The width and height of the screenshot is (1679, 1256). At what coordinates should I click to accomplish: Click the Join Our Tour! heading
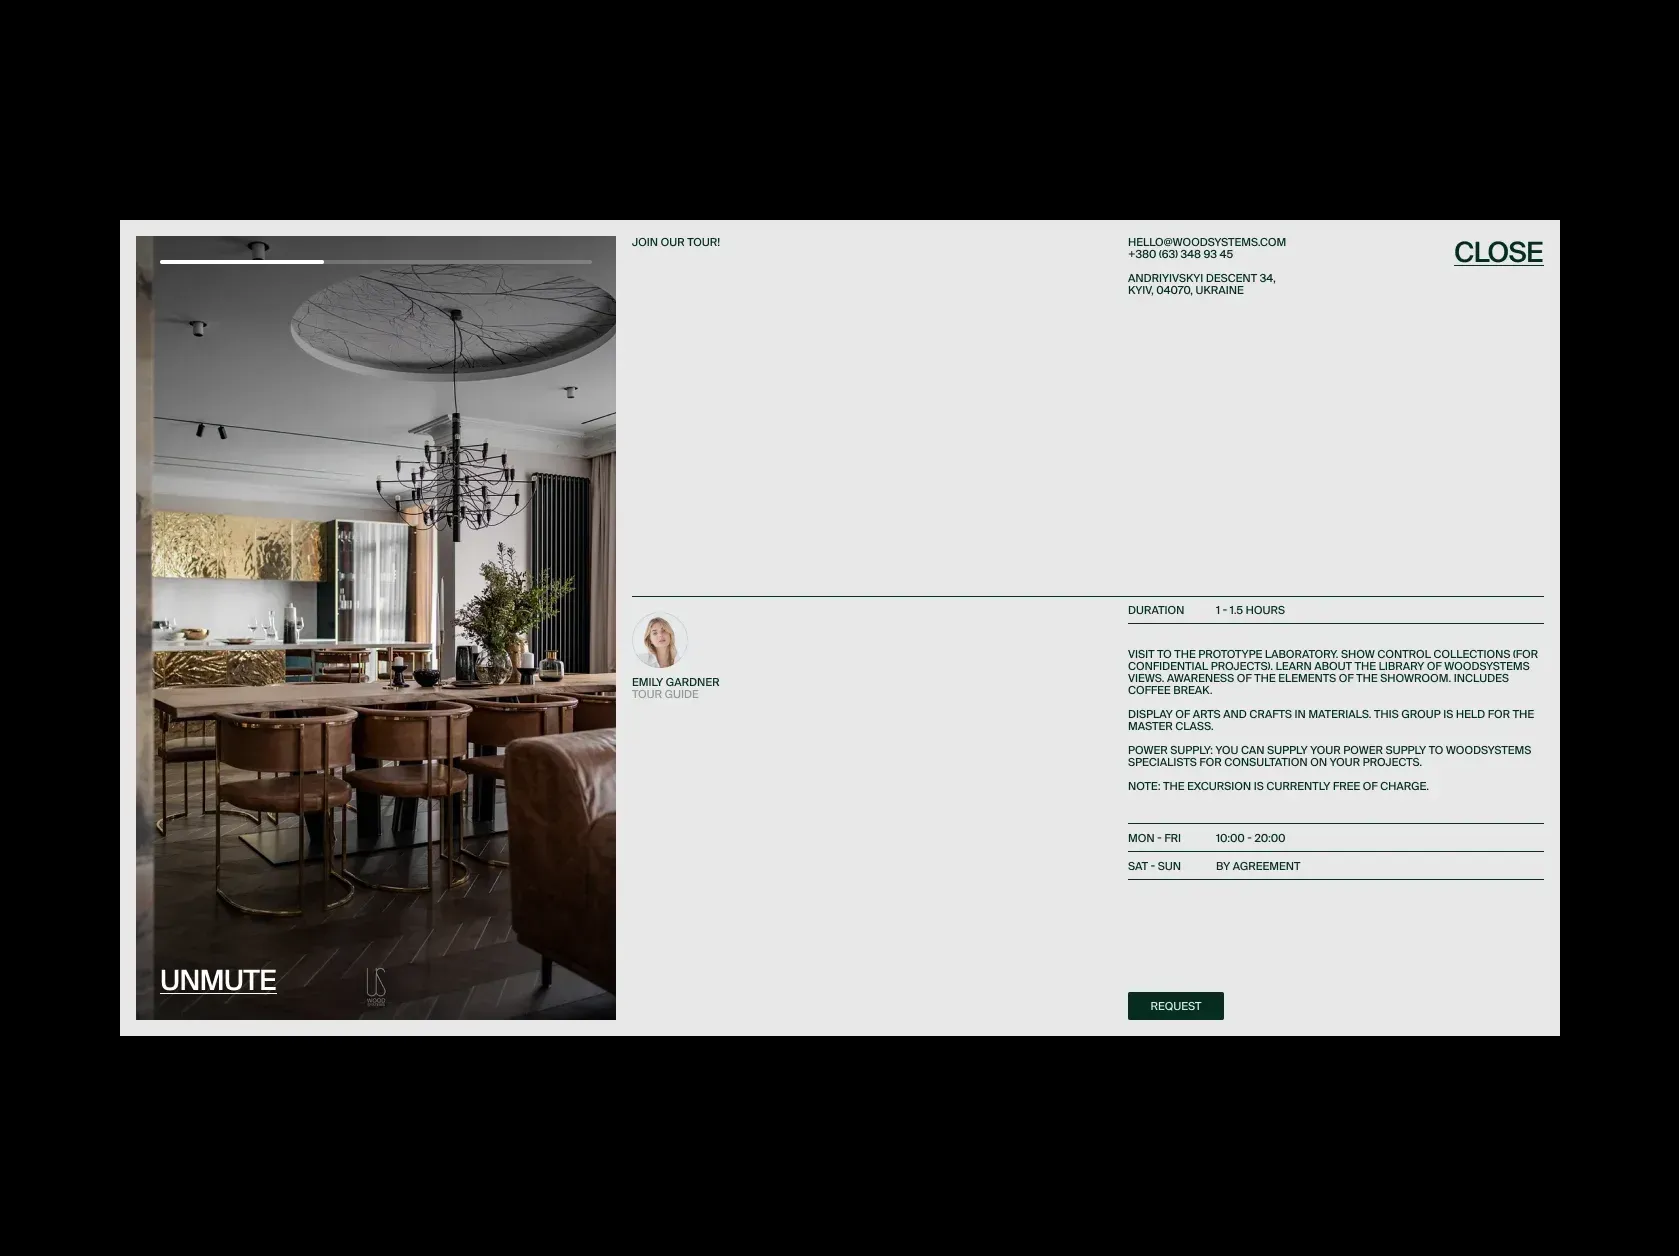coord(675,242)
